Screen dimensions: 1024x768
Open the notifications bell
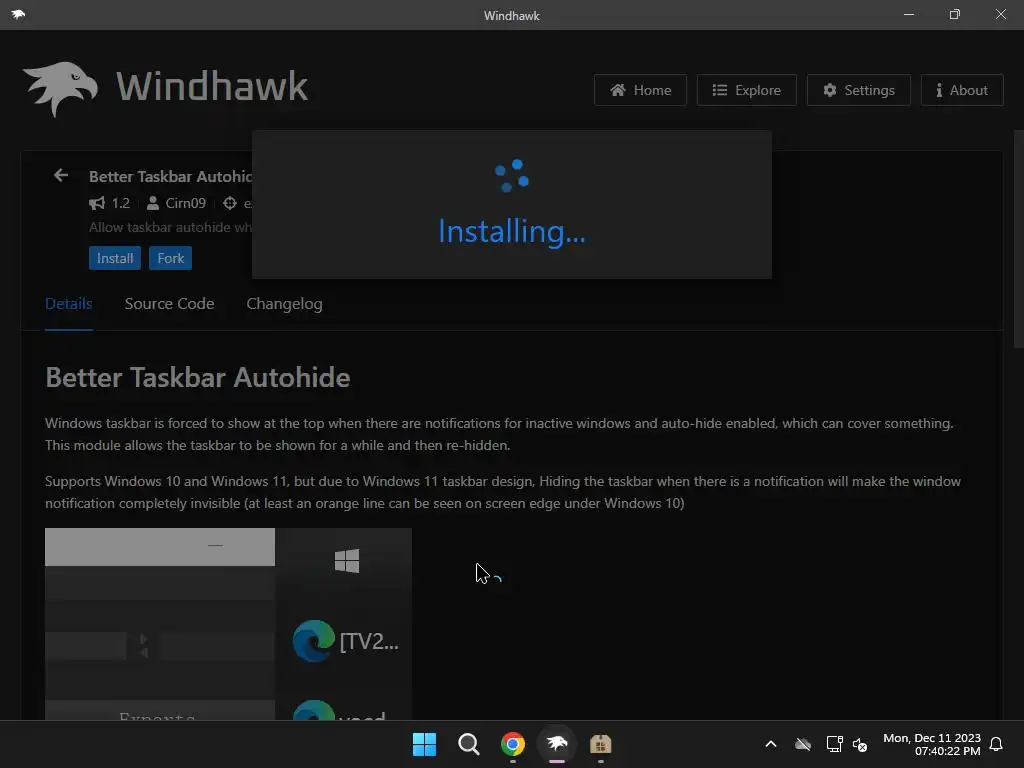(996, 744)
